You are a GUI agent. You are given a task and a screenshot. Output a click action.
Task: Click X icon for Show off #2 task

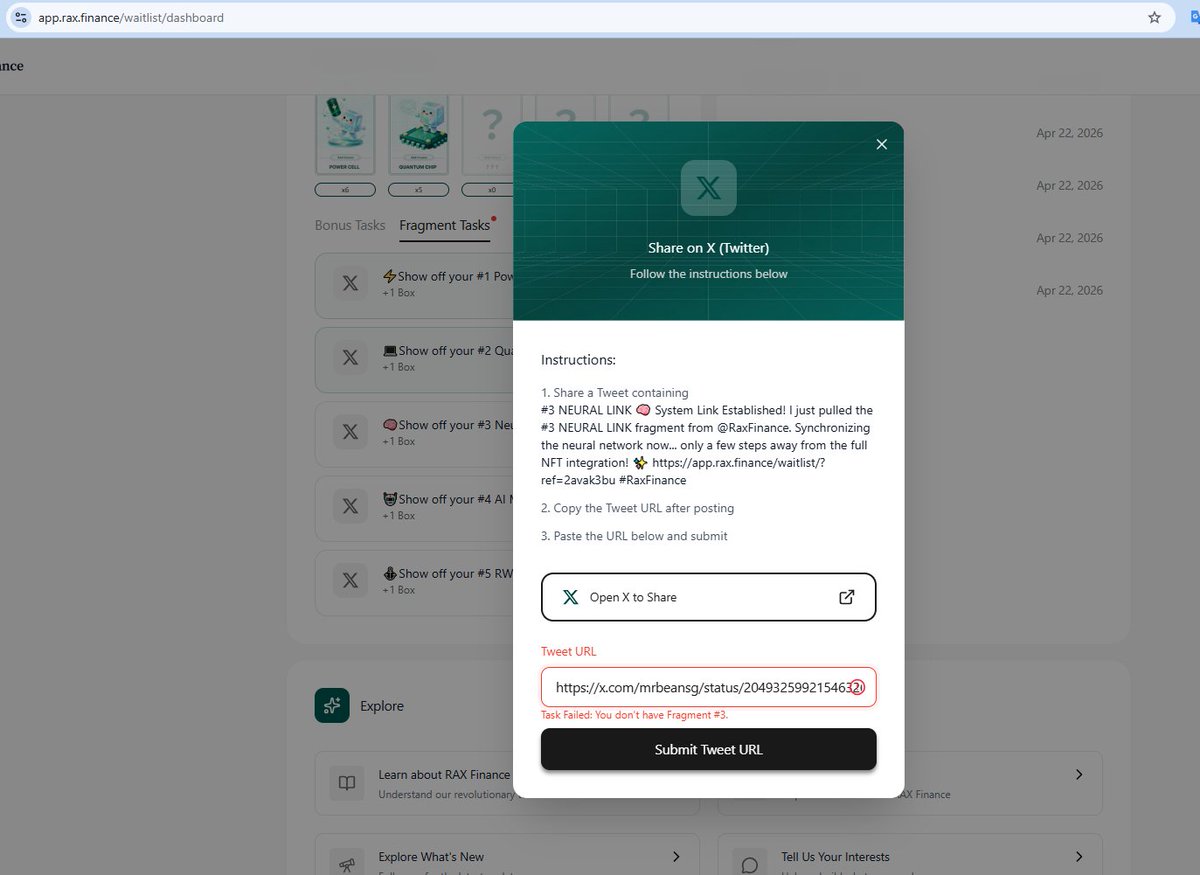click(x=350, y=359)
